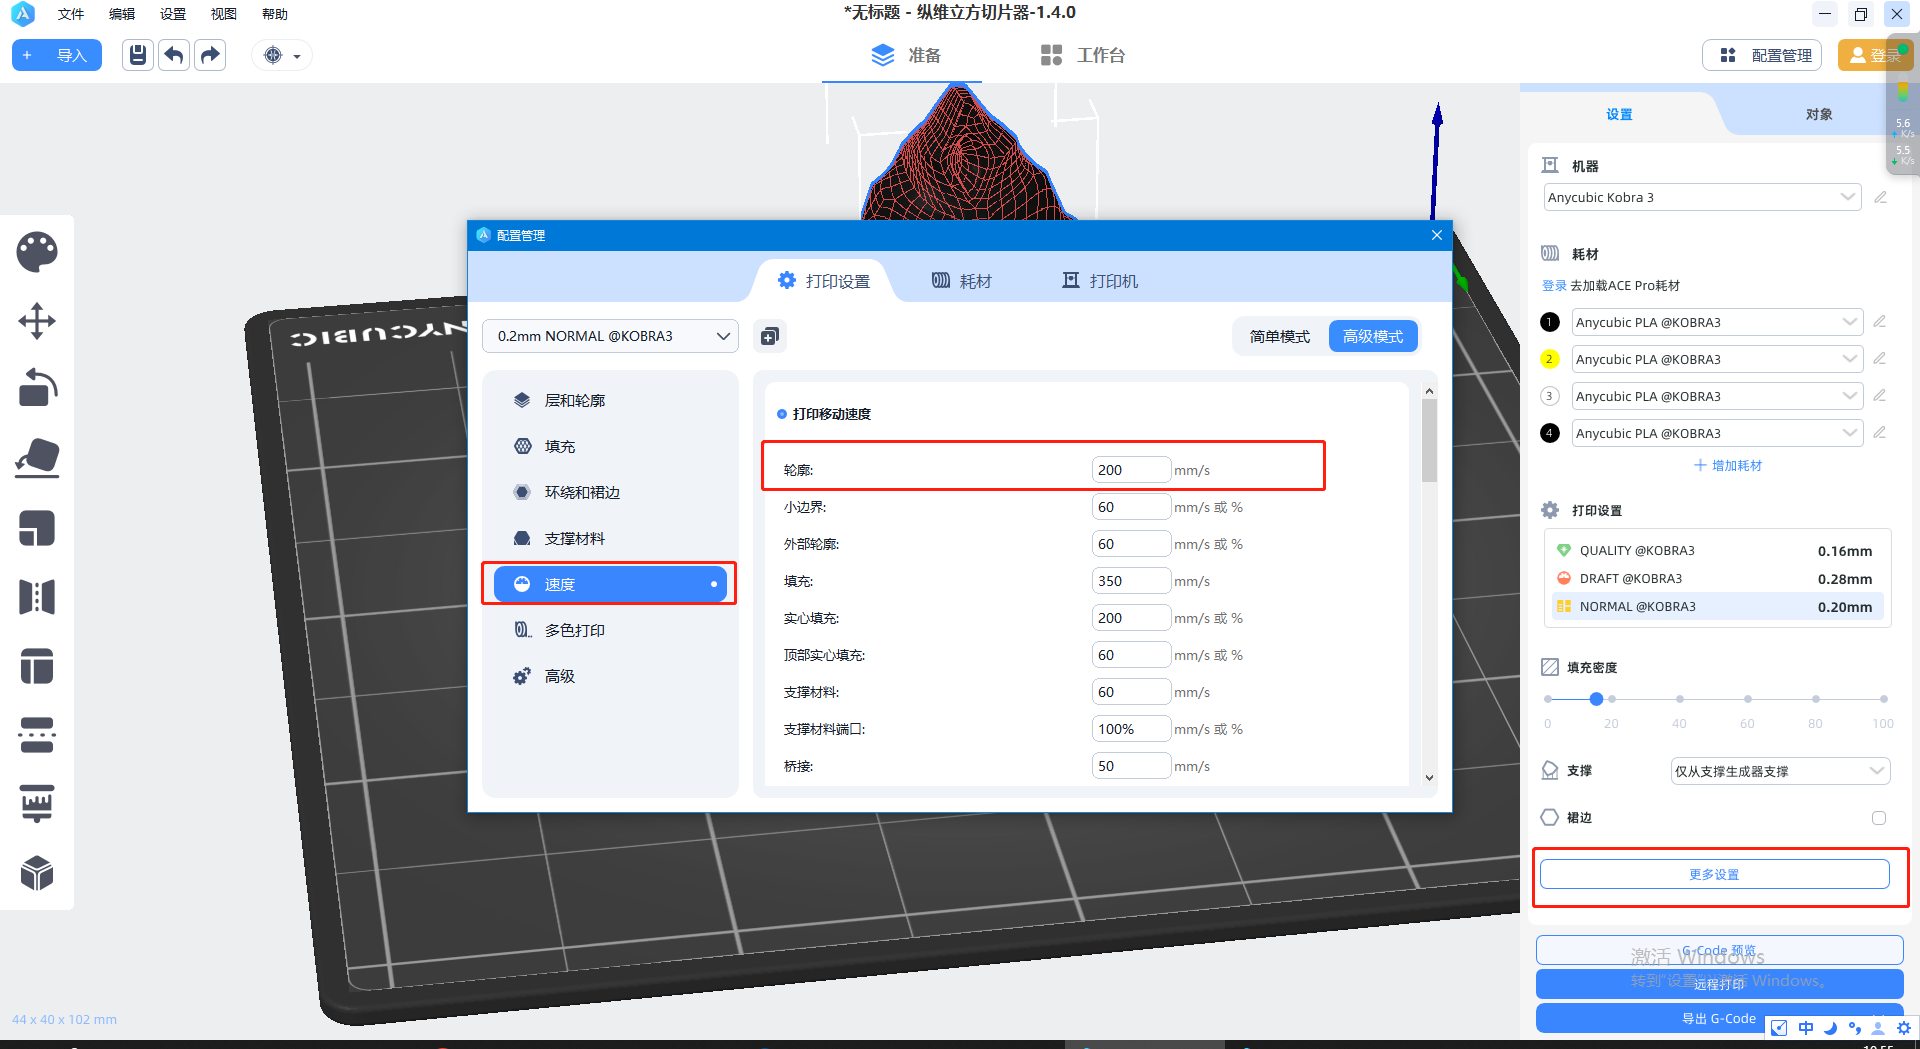
Task: Click the fill density slider handle
Action: tap(1596, 699)
